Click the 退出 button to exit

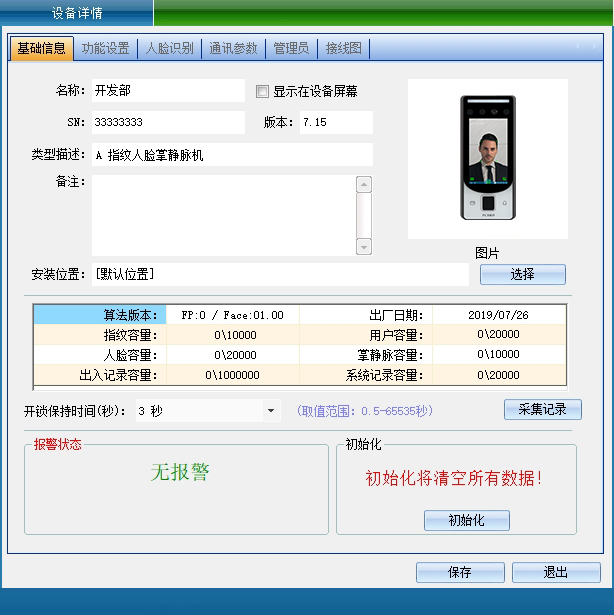[x=556, y=573]
